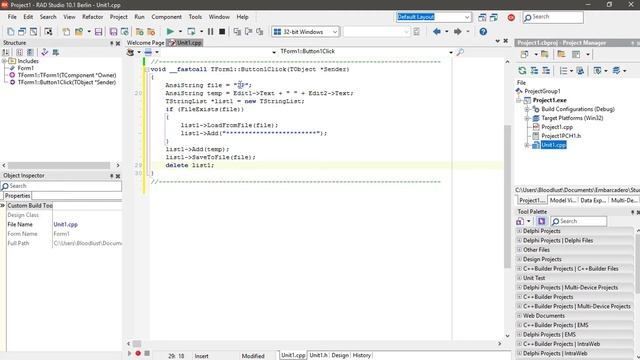This screenshot has height=360, width=640.
Task: Save the current desktop layout icon
Action: (x=482, y=17)
